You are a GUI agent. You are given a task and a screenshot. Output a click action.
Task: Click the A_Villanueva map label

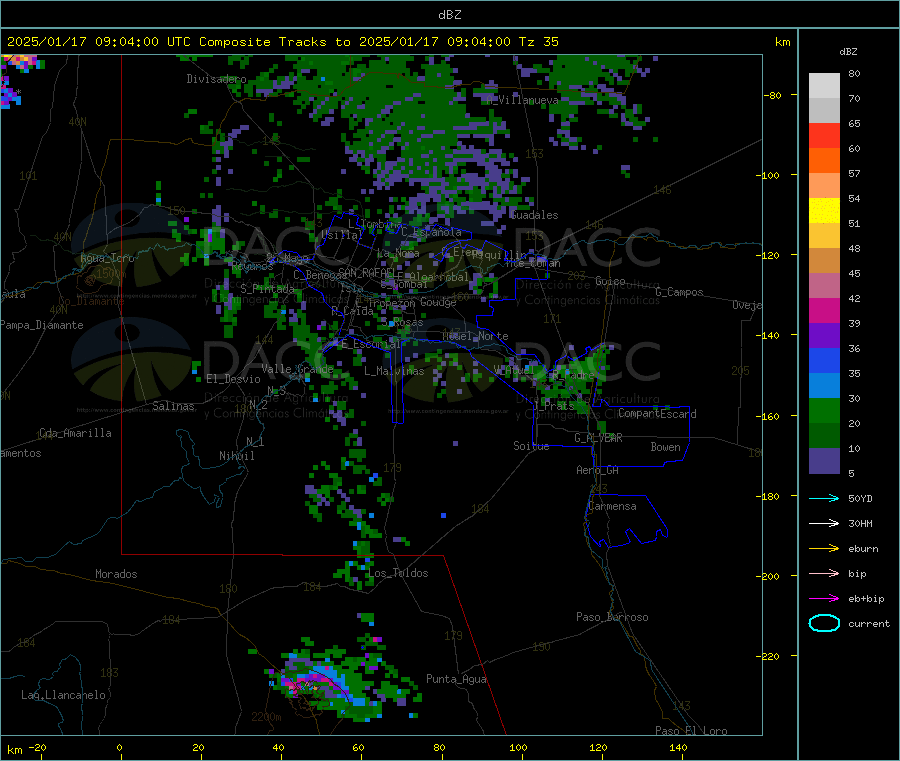click(522, 100)
